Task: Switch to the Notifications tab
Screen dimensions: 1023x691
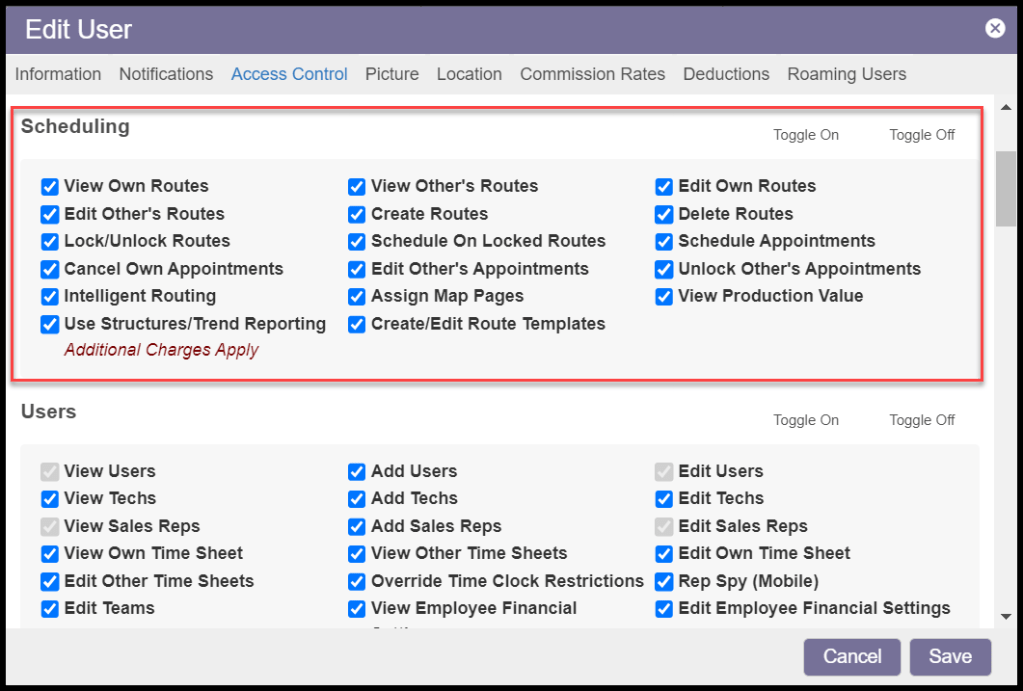Action: click(166, 74)
